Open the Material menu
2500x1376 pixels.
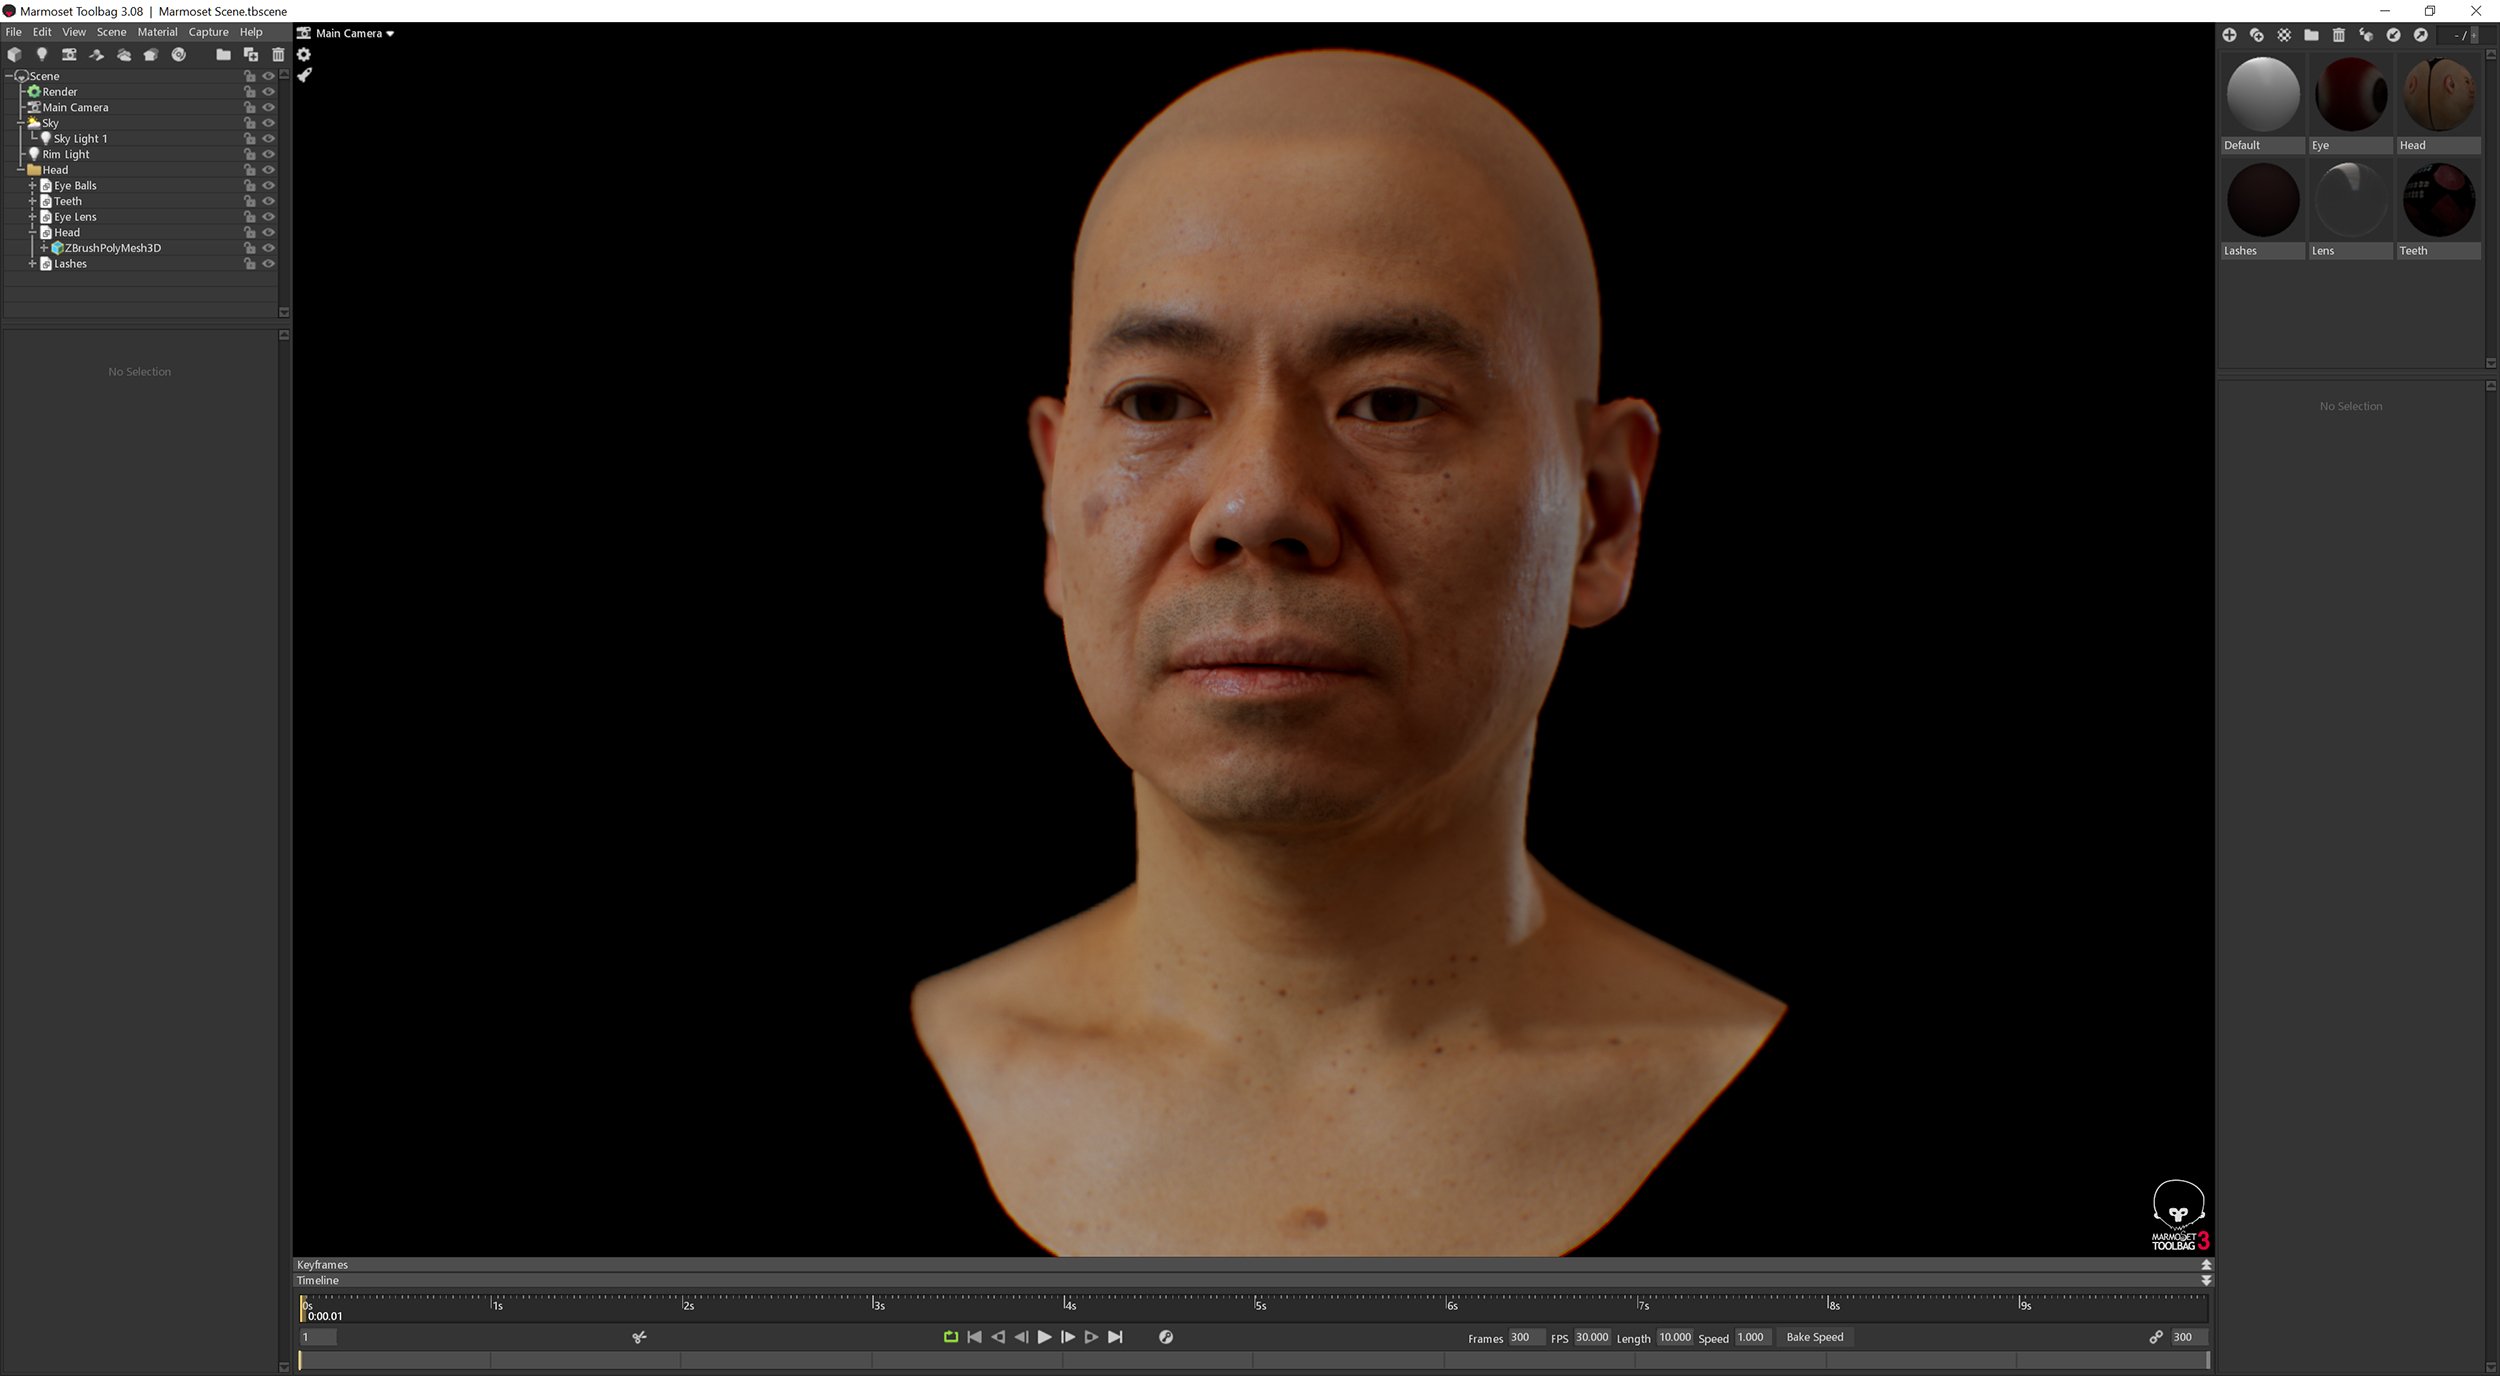coord(157,31)
